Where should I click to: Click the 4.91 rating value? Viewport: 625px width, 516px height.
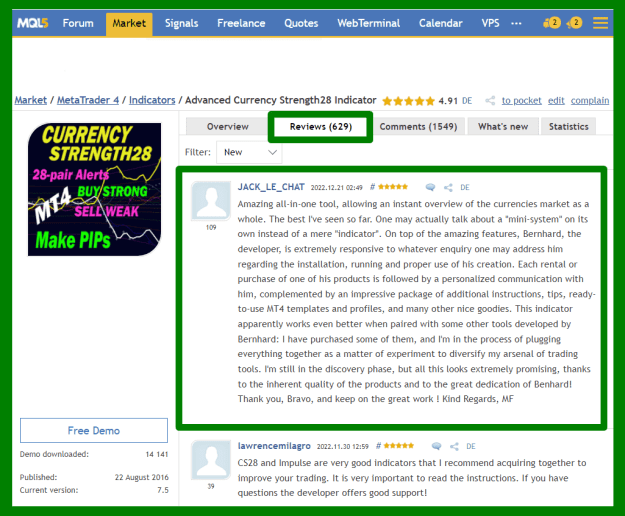point(448,101)
